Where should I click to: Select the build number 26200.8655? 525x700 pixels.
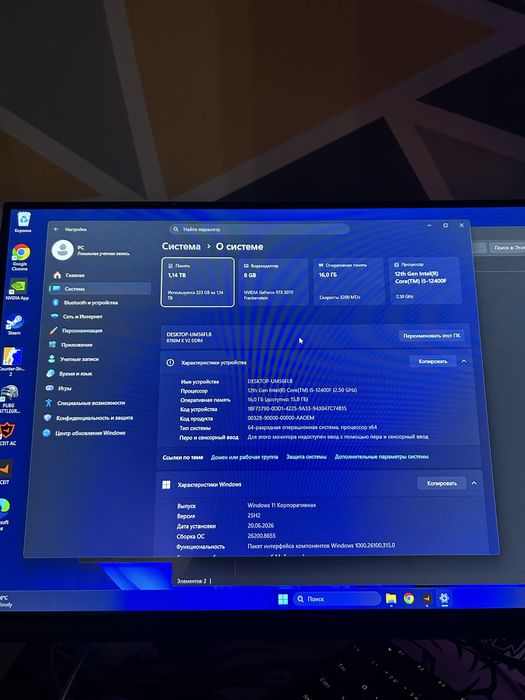[262, 536]
